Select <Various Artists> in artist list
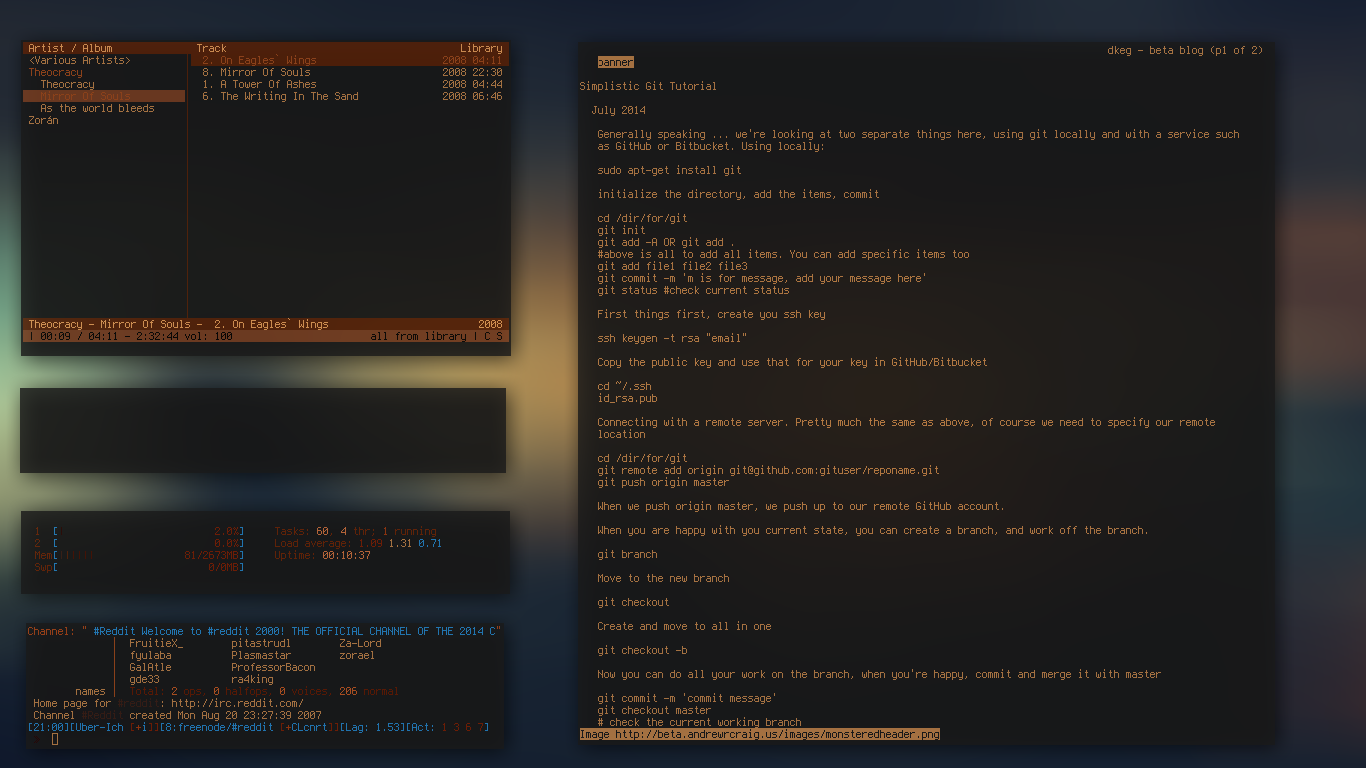1366x768 pixels. (x=79, y=60)
